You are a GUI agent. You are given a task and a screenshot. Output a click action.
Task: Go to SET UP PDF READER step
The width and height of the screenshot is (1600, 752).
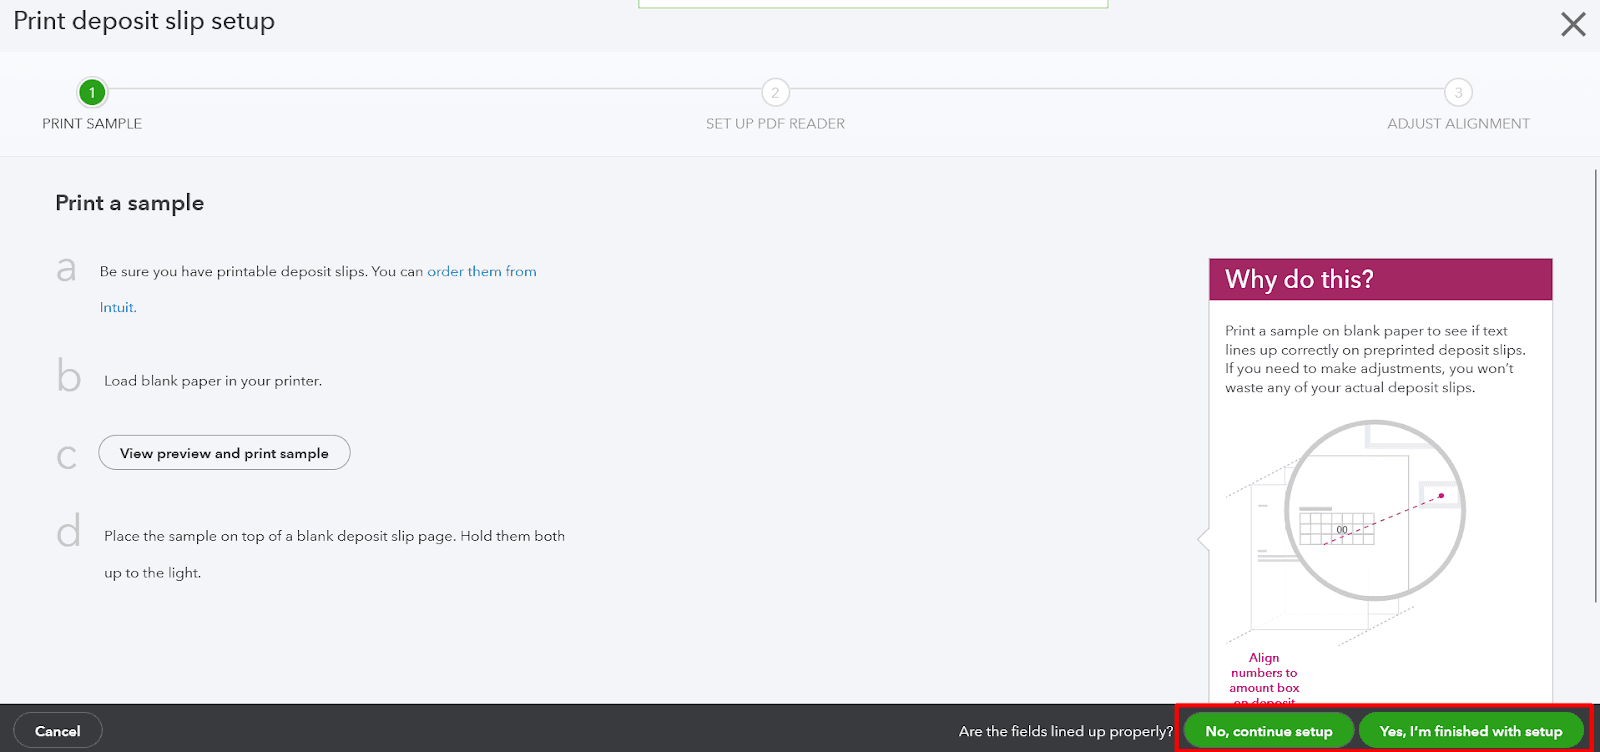coord(775,124)
